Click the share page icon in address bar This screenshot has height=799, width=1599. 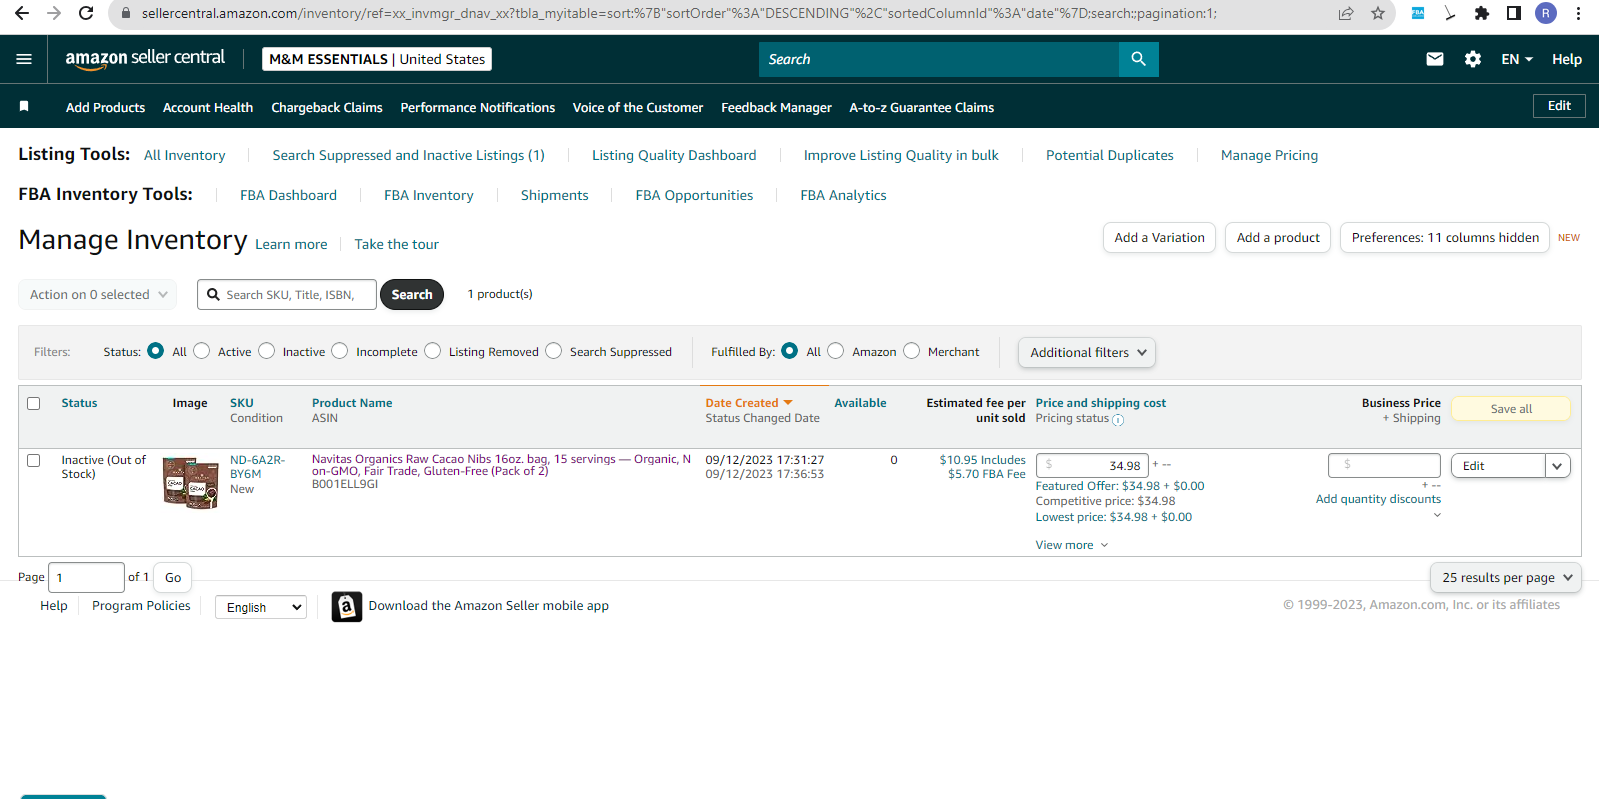pyautogui.click(x=1346, y=13)
